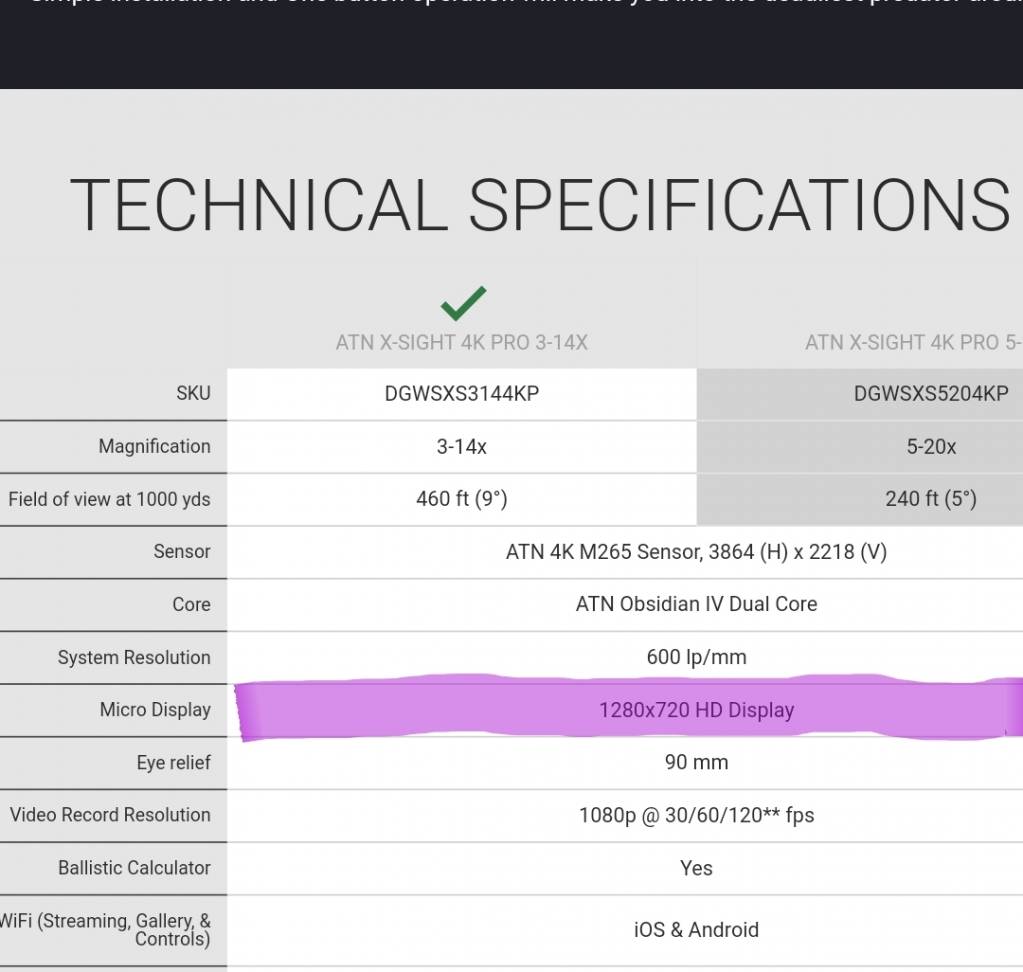Click the System Resolution row label
This screenshot has height=972, width=1023.
(134, 657)
